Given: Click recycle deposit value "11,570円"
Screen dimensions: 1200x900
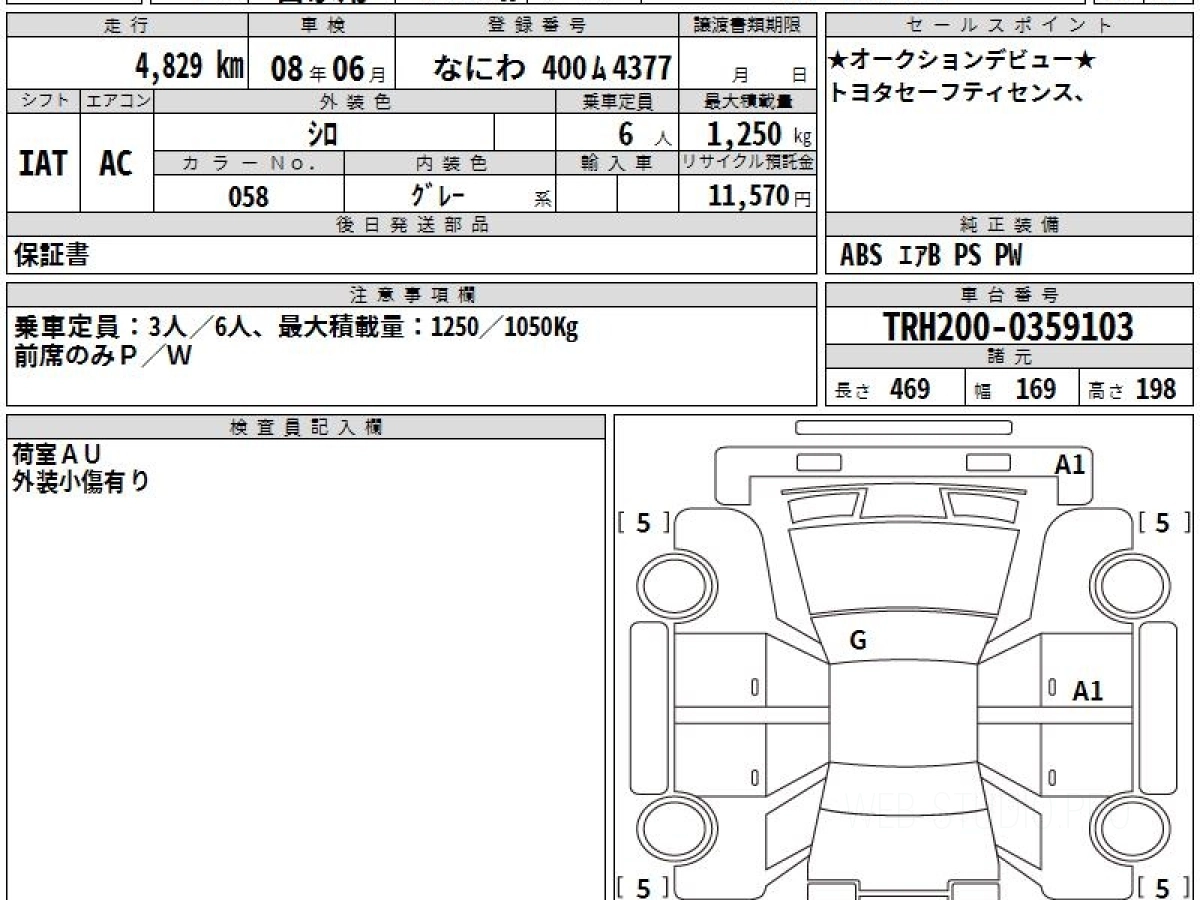Looking at the screenshot, I should 759,196.
